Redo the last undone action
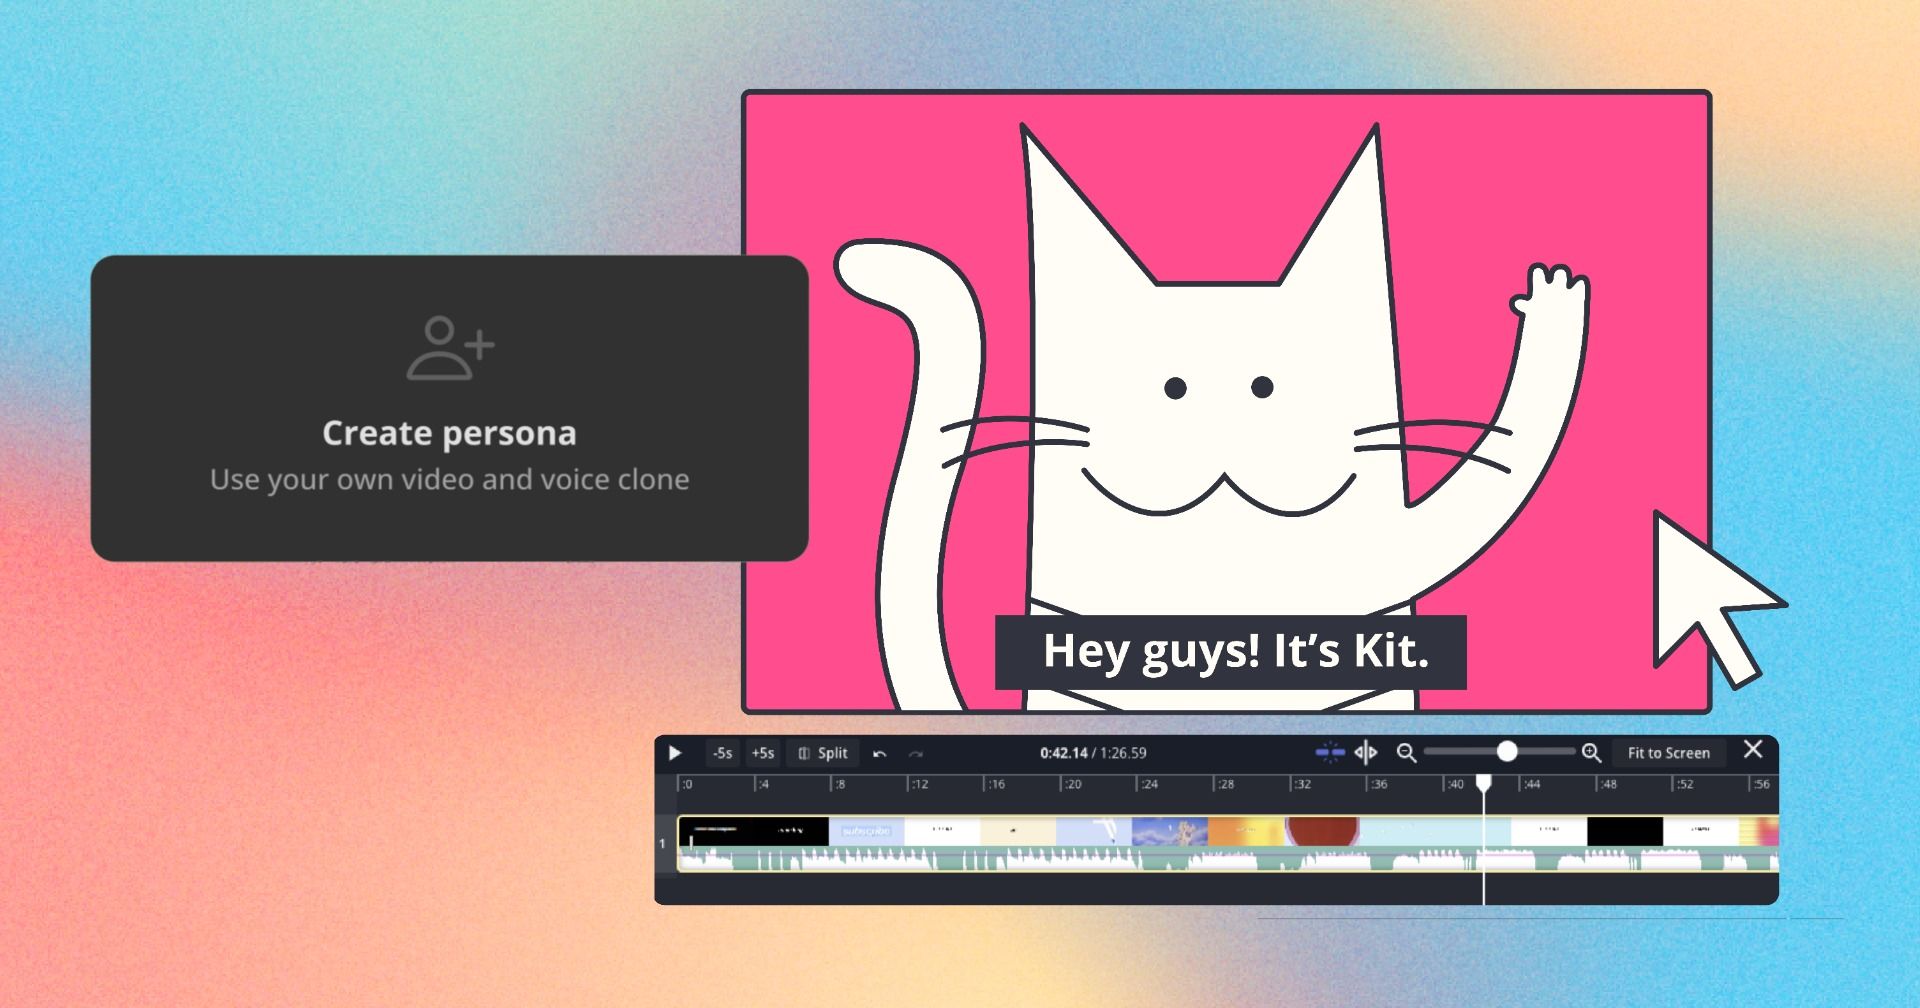The width and height of the screenshot is (1920, 1008). [916, 754]
